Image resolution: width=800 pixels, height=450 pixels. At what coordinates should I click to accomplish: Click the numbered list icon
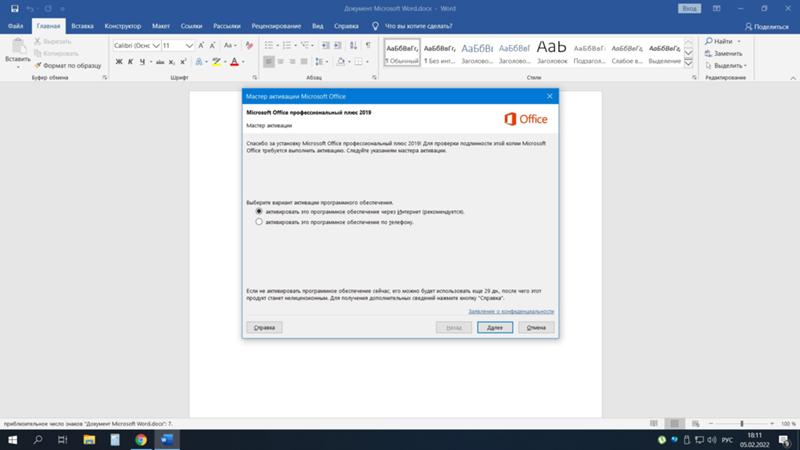click(x=287, y=45)
